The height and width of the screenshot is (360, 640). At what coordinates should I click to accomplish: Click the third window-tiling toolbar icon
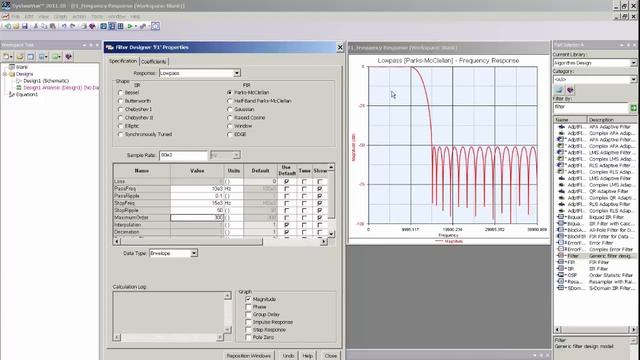point(120,26)
